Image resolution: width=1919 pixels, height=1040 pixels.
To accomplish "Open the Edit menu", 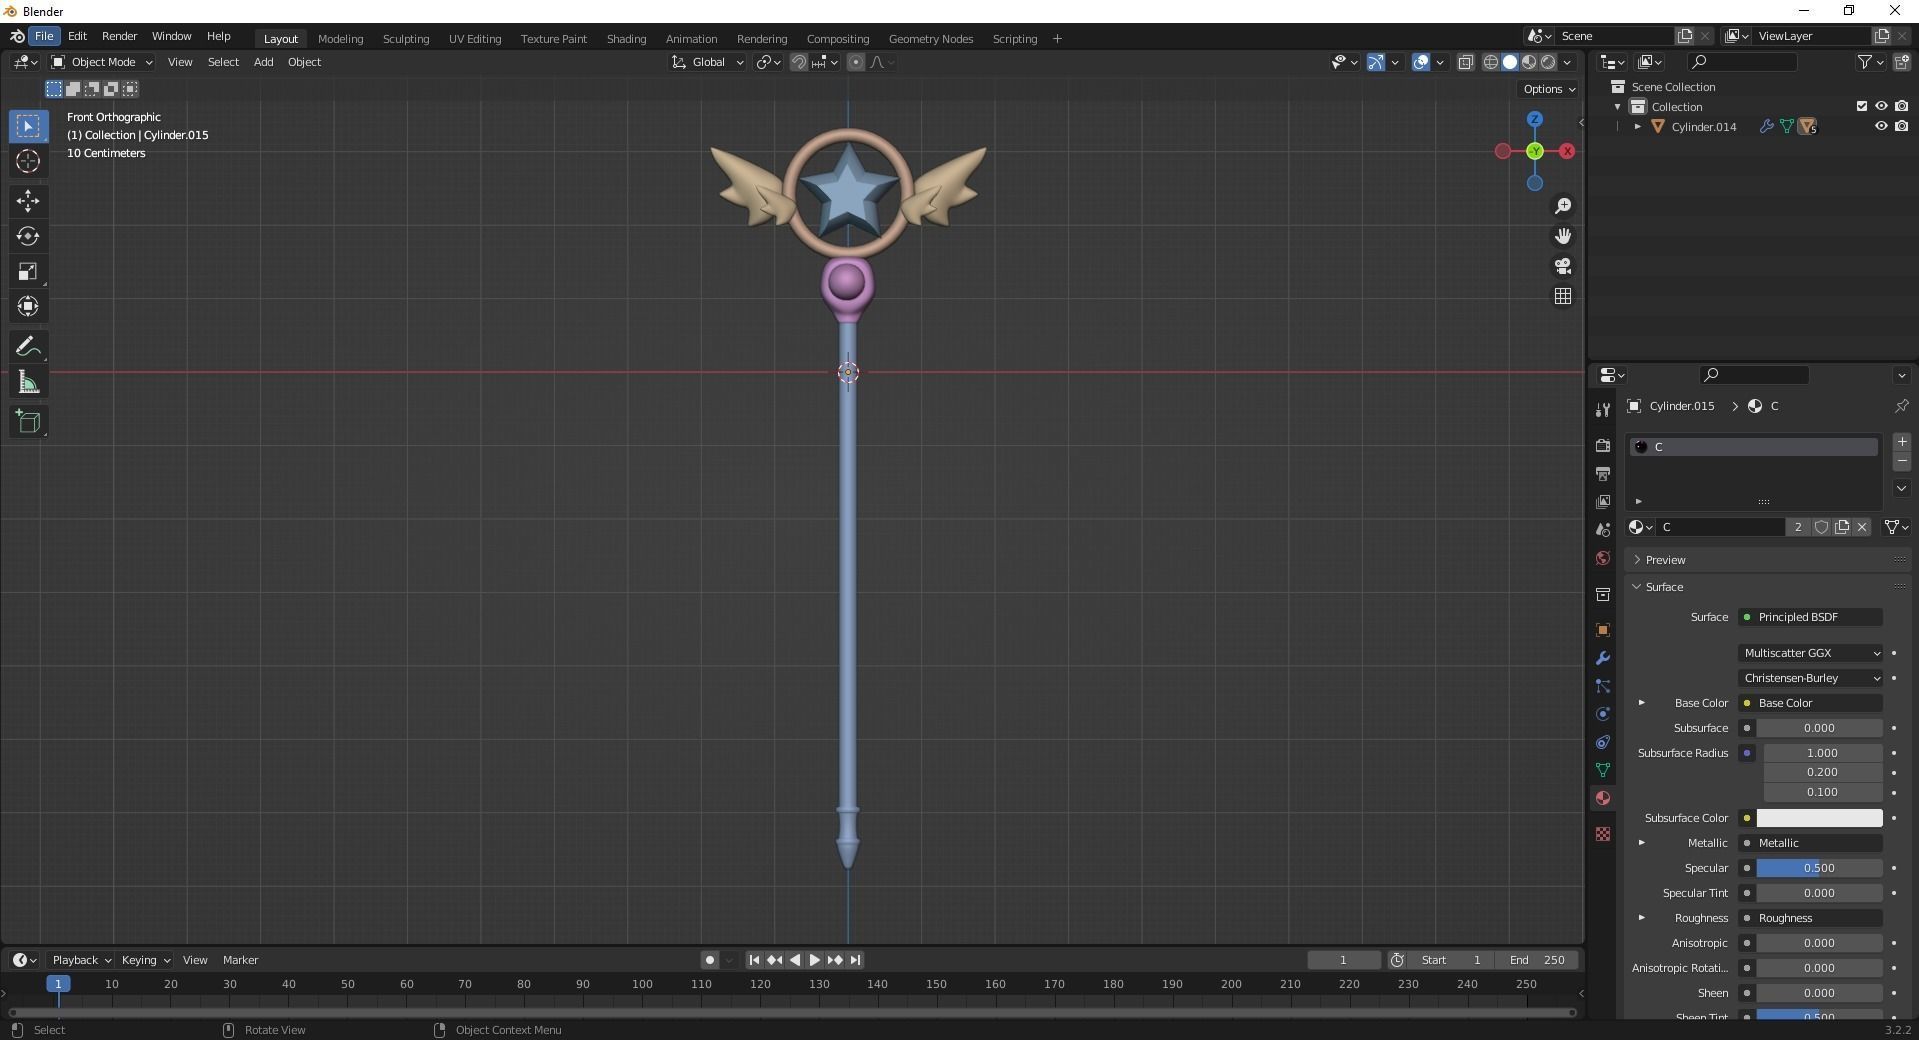I will point(77,36).
